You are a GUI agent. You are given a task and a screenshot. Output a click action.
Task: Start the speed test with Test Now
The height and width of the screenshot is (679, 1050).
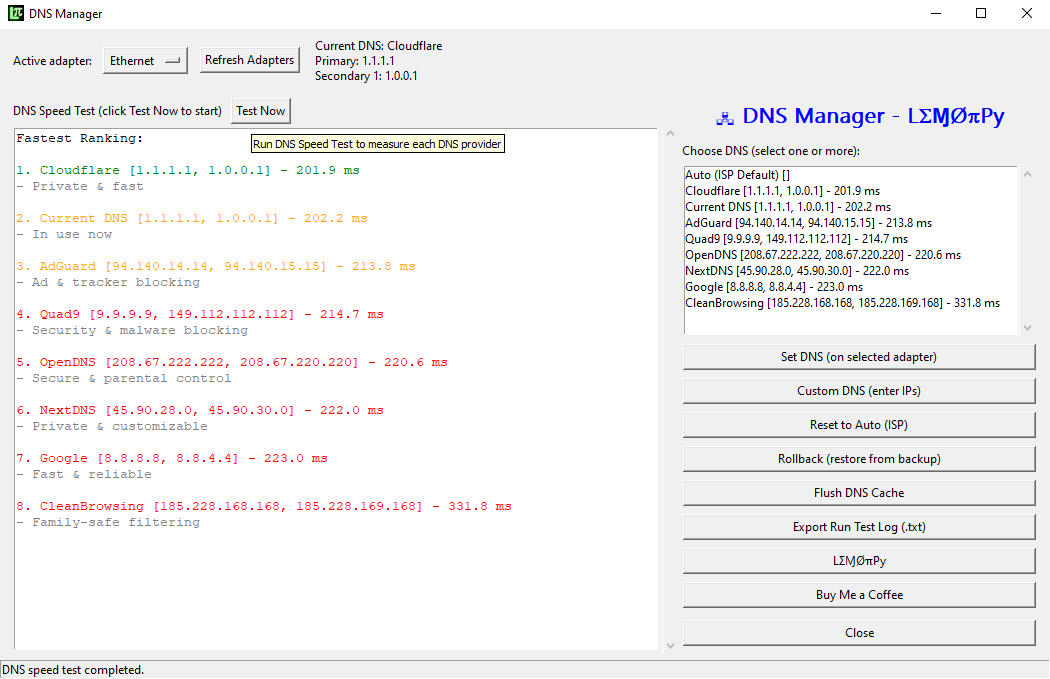[261, 111]
